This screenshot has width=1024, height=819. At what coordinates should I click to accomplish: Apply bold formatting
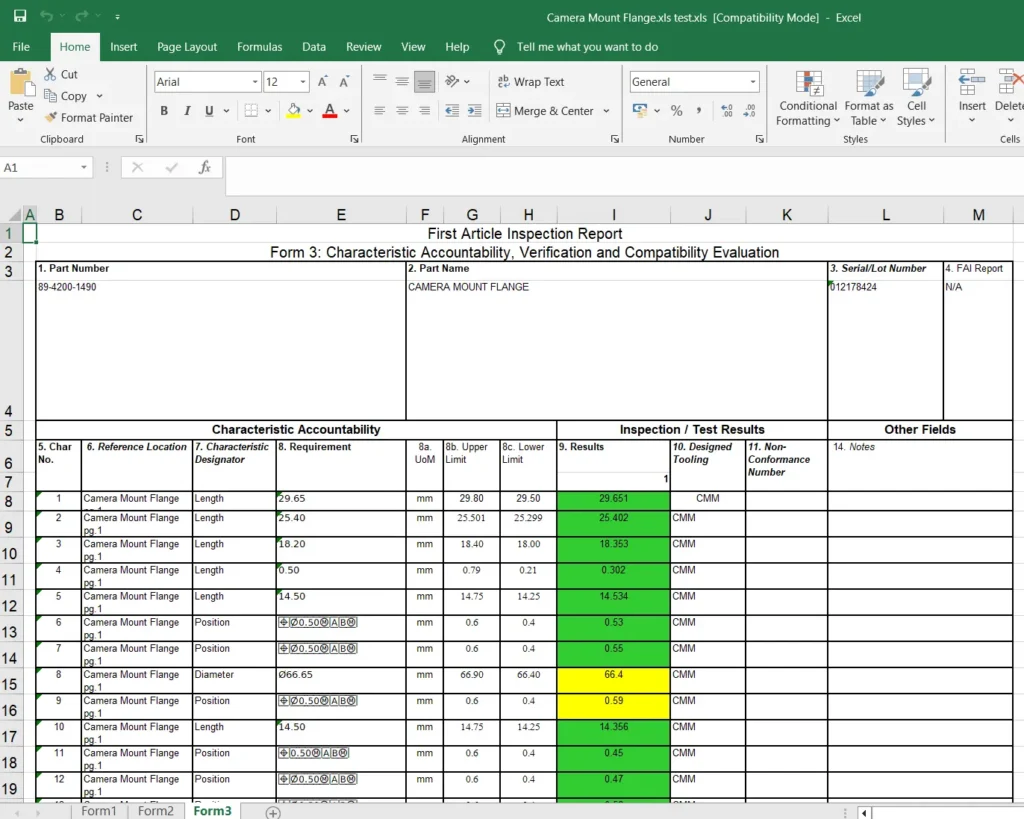(x=164, y=111)
